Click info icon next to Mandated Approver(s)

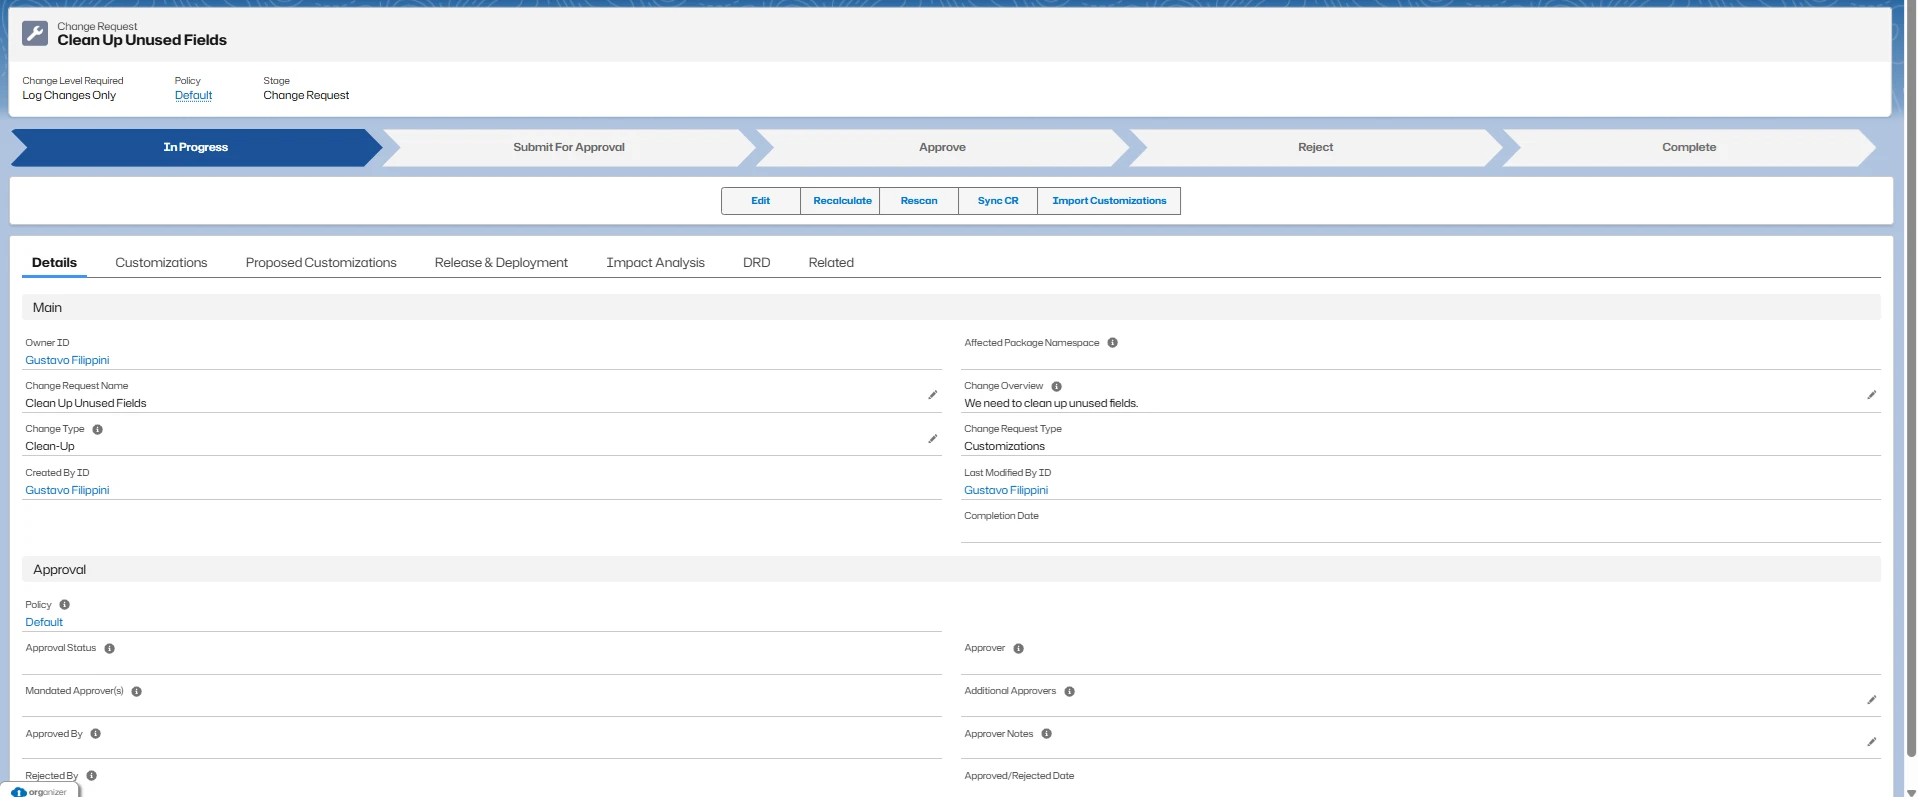(137, 692)
